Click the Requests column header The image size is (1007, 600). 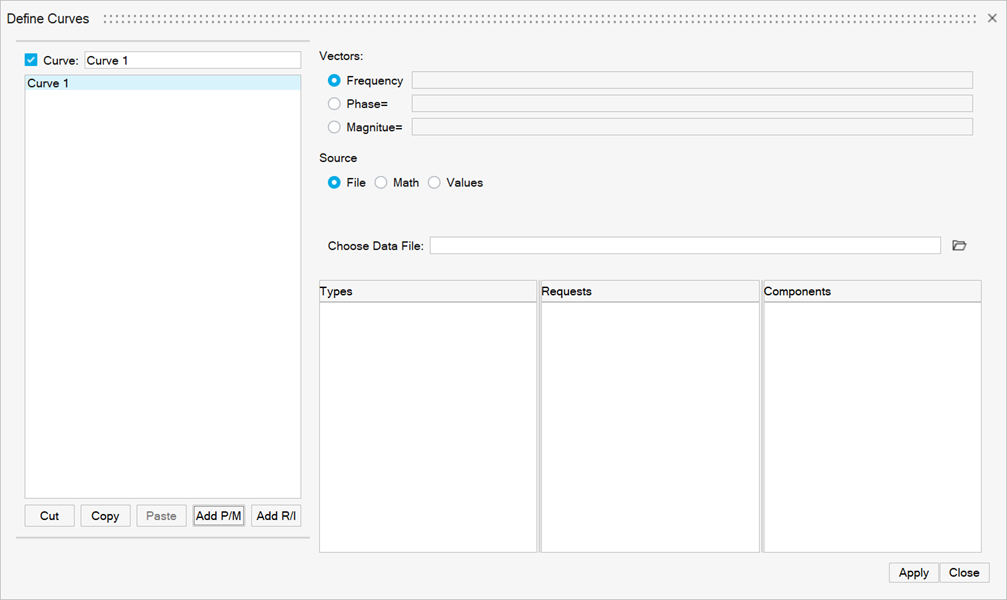650,292
